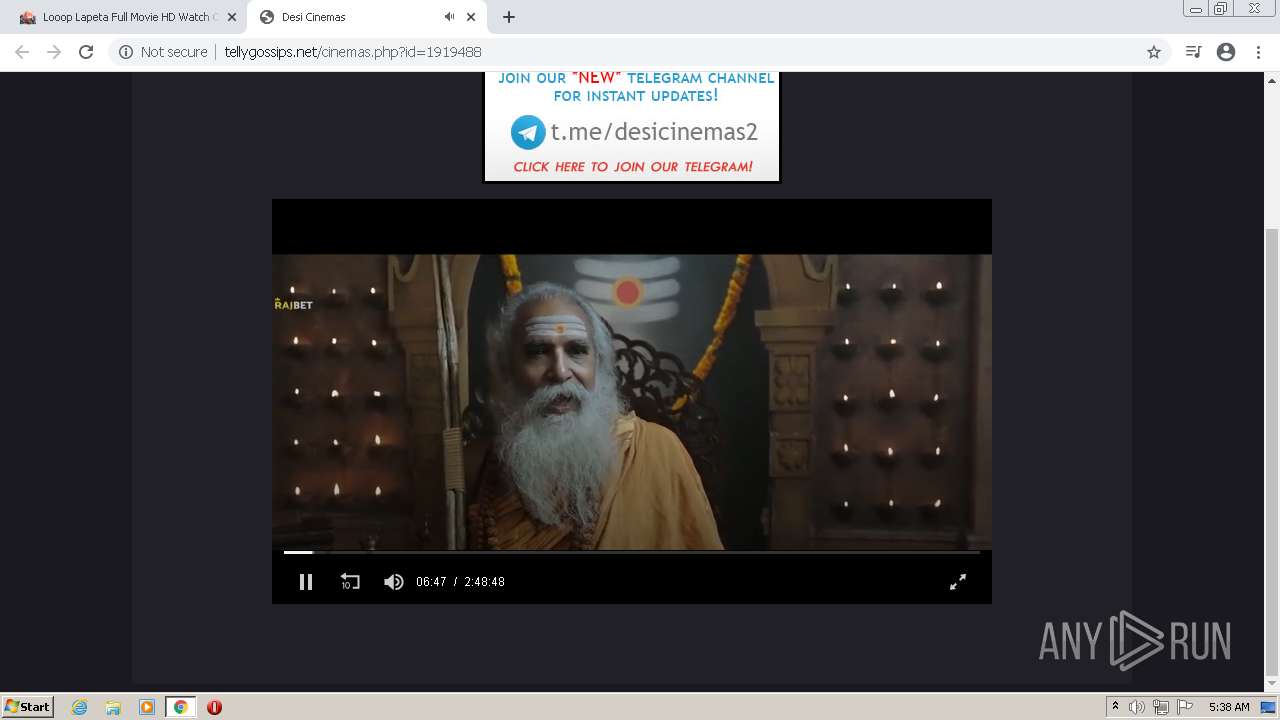1280x720 pixels.
Task: Click the 06:47 elapsed time
Action: point(431,582)
